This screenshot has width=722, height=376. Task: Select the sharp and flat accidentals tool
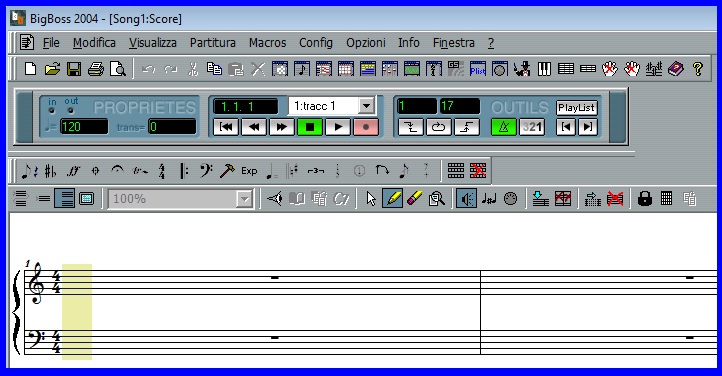click(50, 171)
